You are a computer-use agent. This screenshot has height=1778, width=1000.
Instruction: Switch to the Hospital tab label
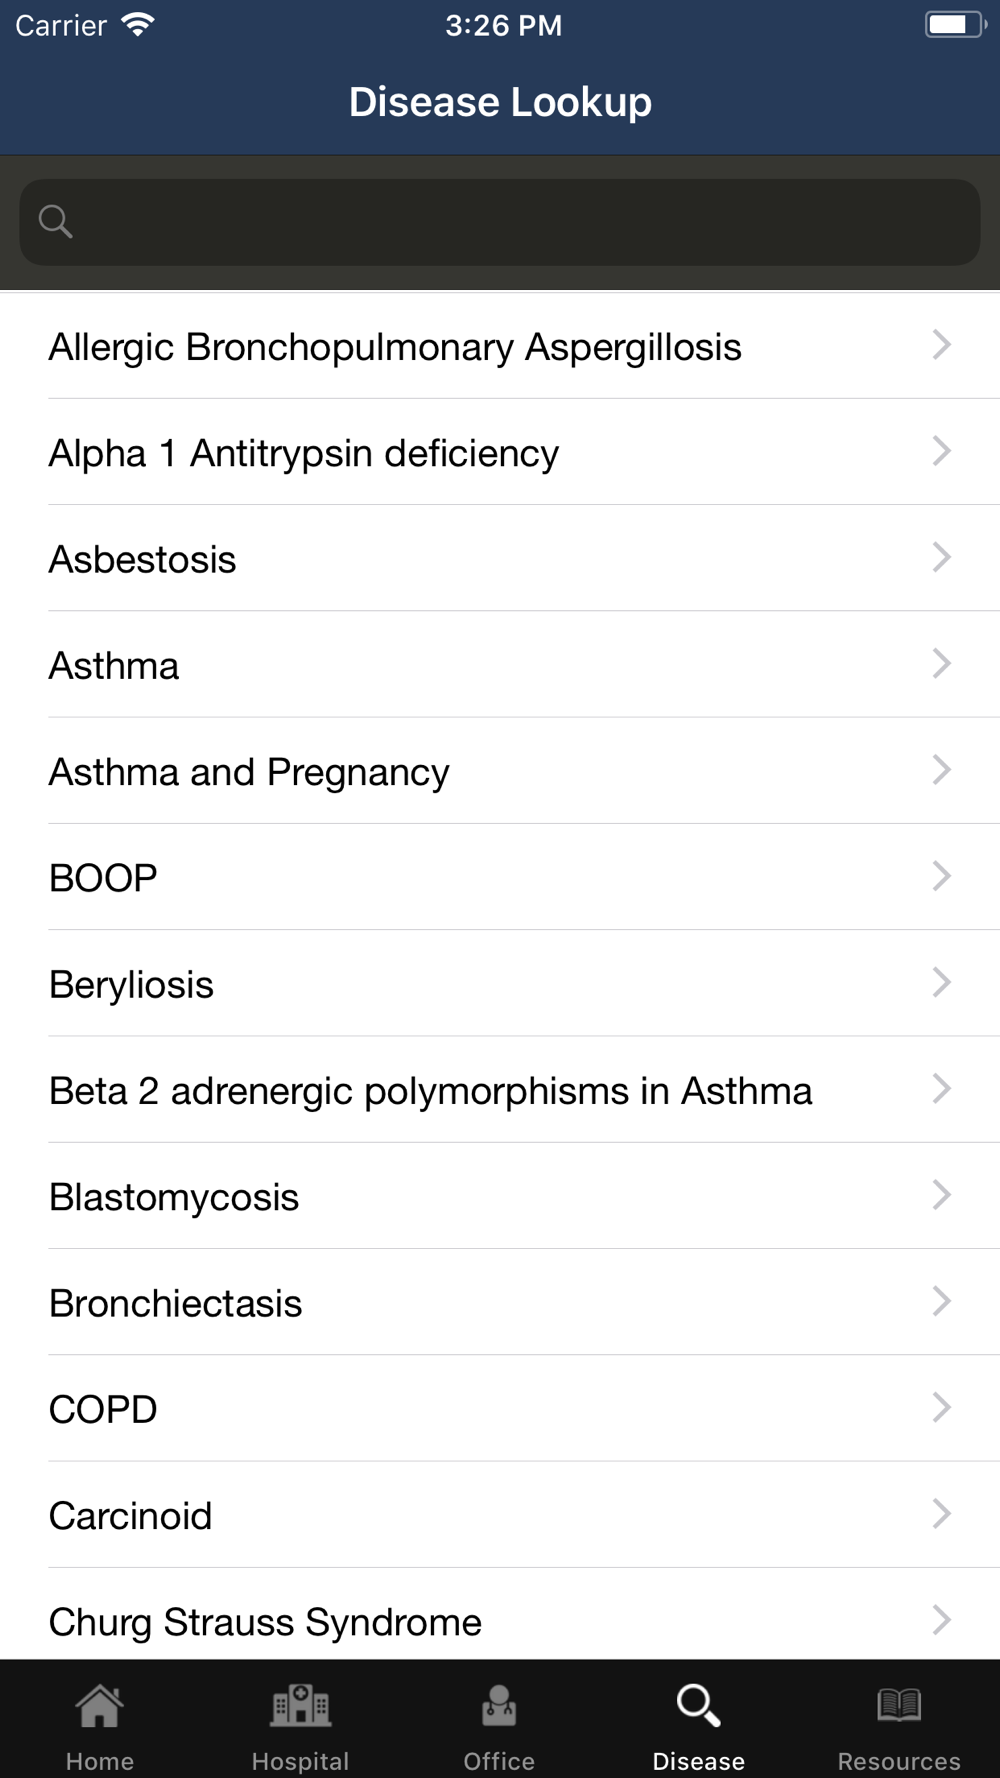point(300,1761)
